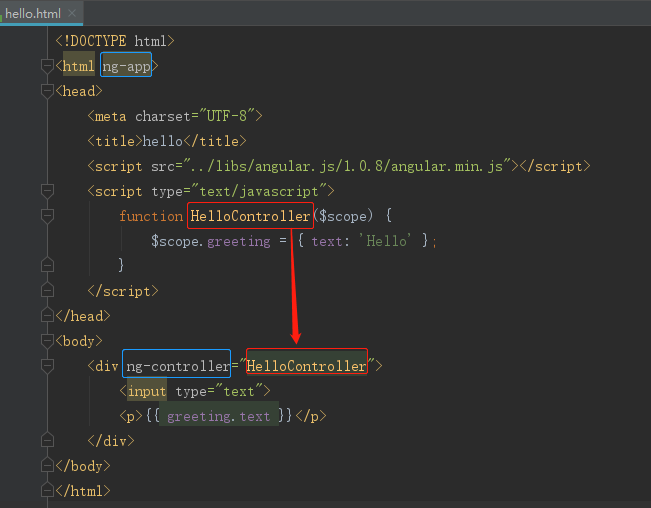Collapse the opening html tag fold

pyautogui.click(x=47, y=66)
